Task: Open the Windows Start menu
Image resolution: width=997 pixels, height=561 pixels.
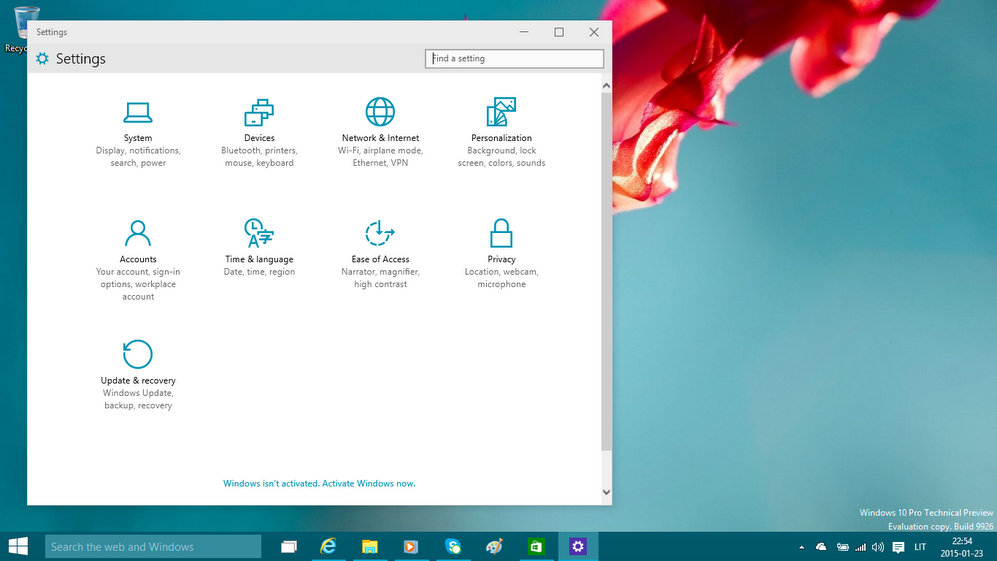Action: 18,546
